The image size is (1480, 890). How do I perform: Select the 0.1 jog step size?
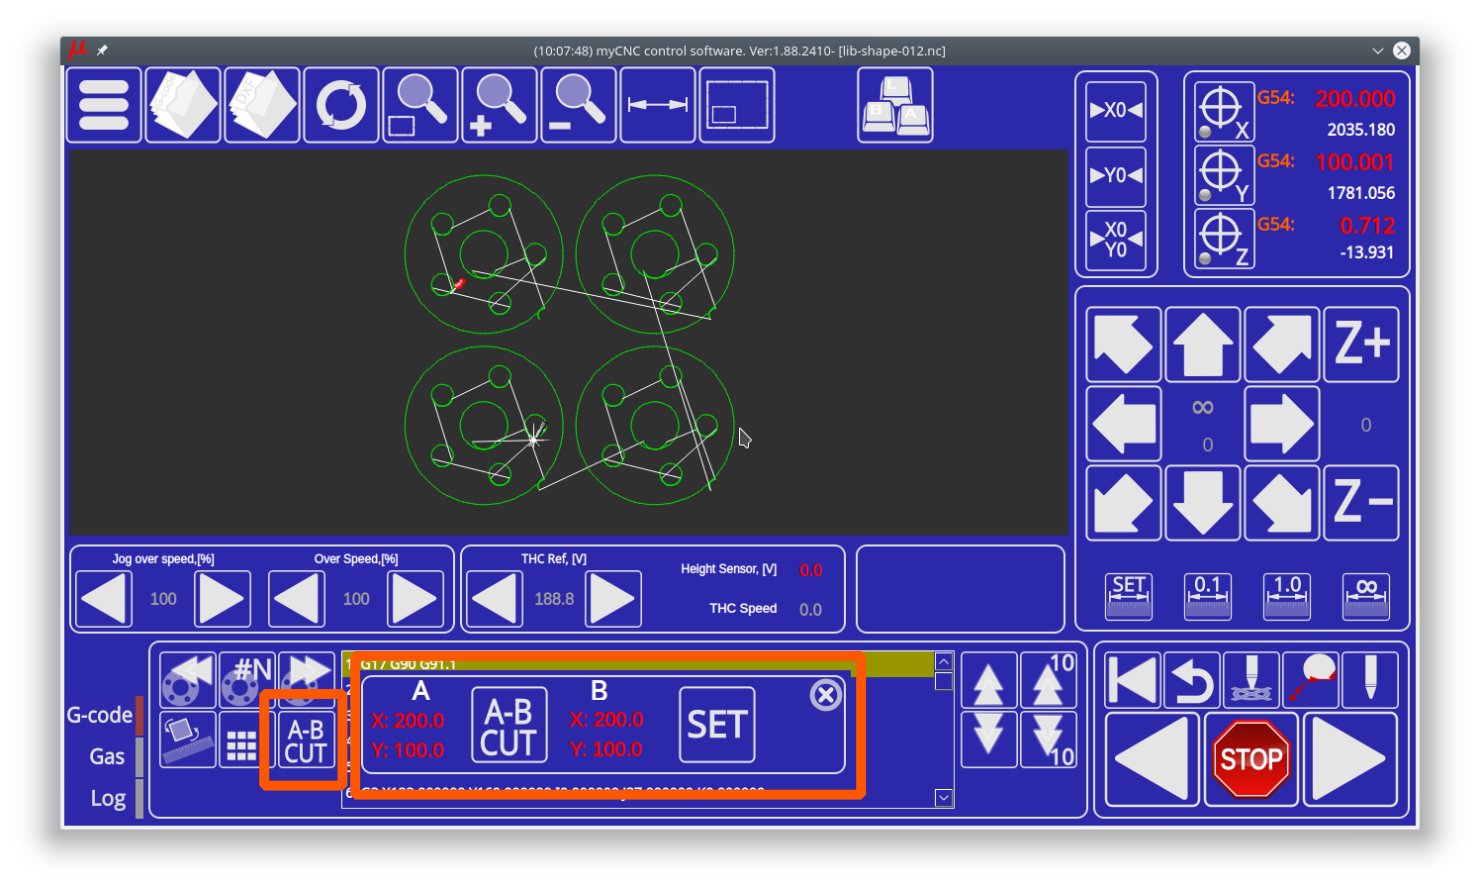click(x=1207, y=596)
